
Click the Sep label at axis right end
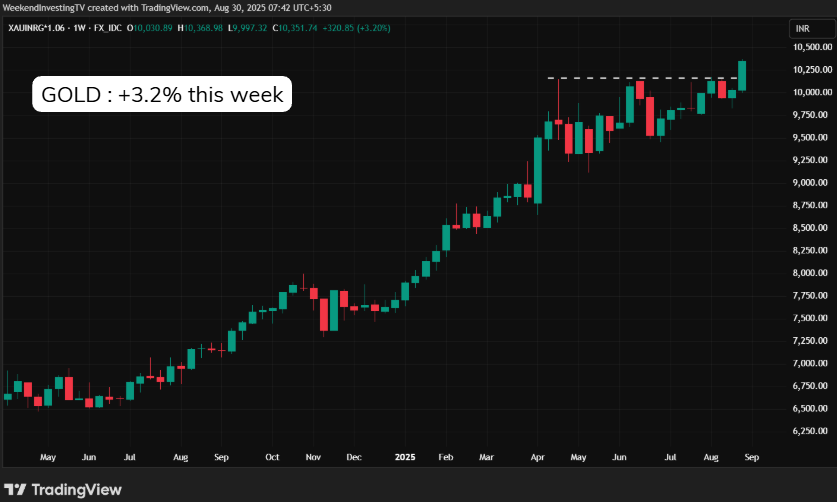click(752, 457)
